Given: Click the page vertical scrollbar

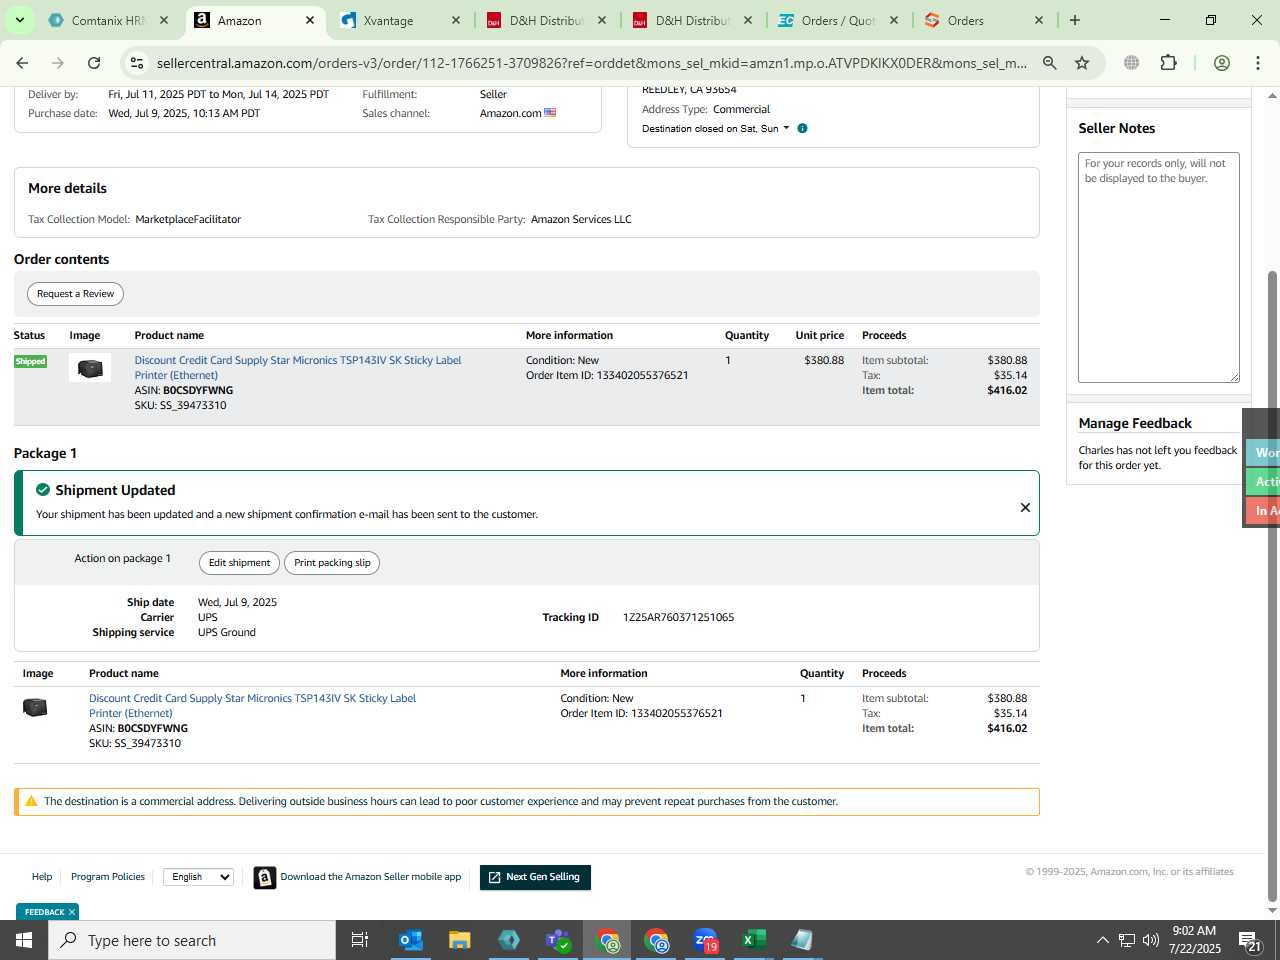Looking at the screenshot, I should pyautogui.click(x=1272, y=585).
